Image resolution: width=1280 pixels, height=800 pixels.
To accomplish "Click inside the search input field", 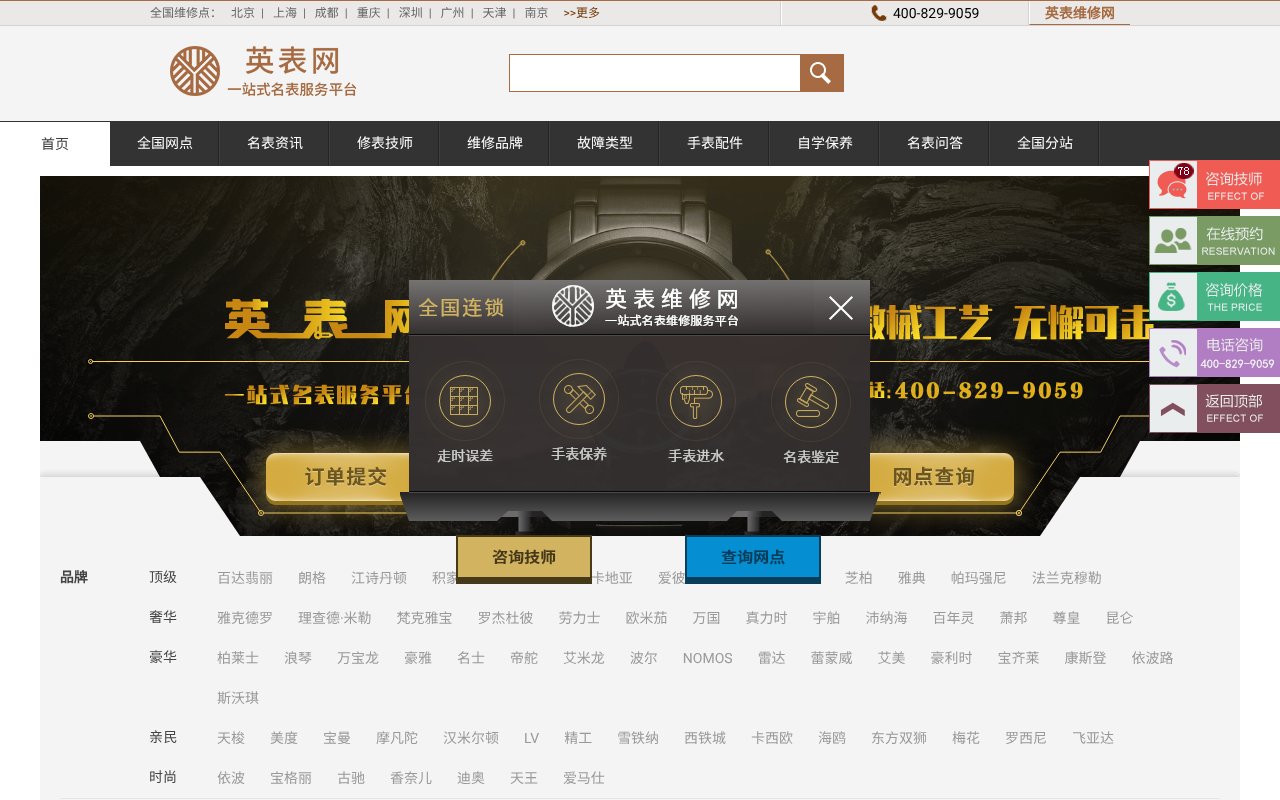I will click(655, 72).
